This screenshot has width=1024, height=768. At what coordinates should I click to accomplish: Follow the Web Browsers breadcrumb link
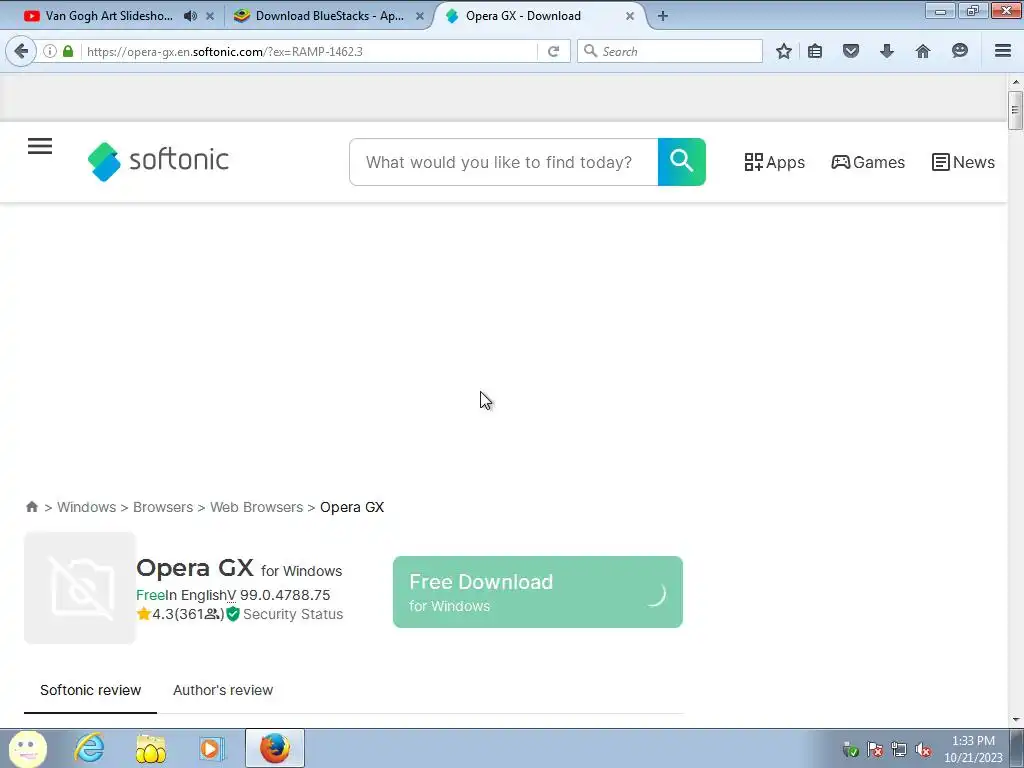coord(256,507)
